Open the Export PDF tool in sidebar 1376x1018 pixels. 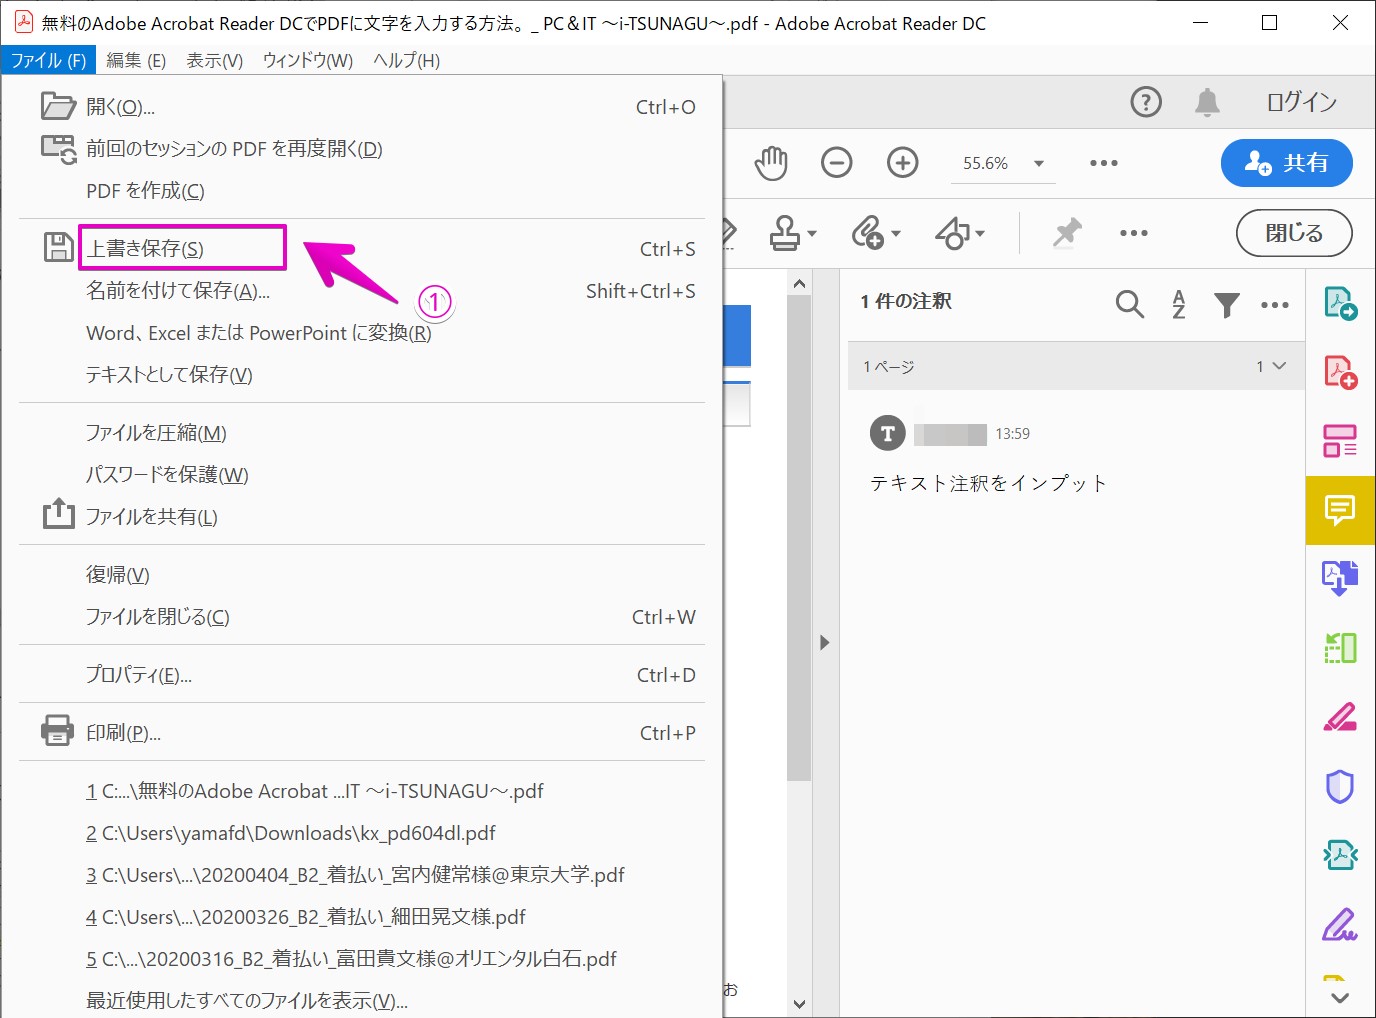point(1340,303)
